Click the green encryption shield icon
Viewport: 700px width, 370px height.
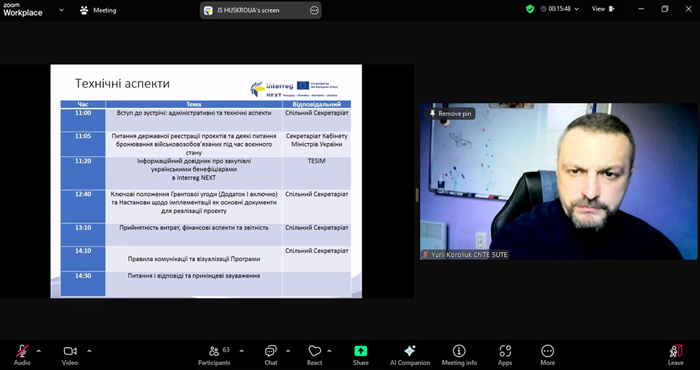point(530,9)
